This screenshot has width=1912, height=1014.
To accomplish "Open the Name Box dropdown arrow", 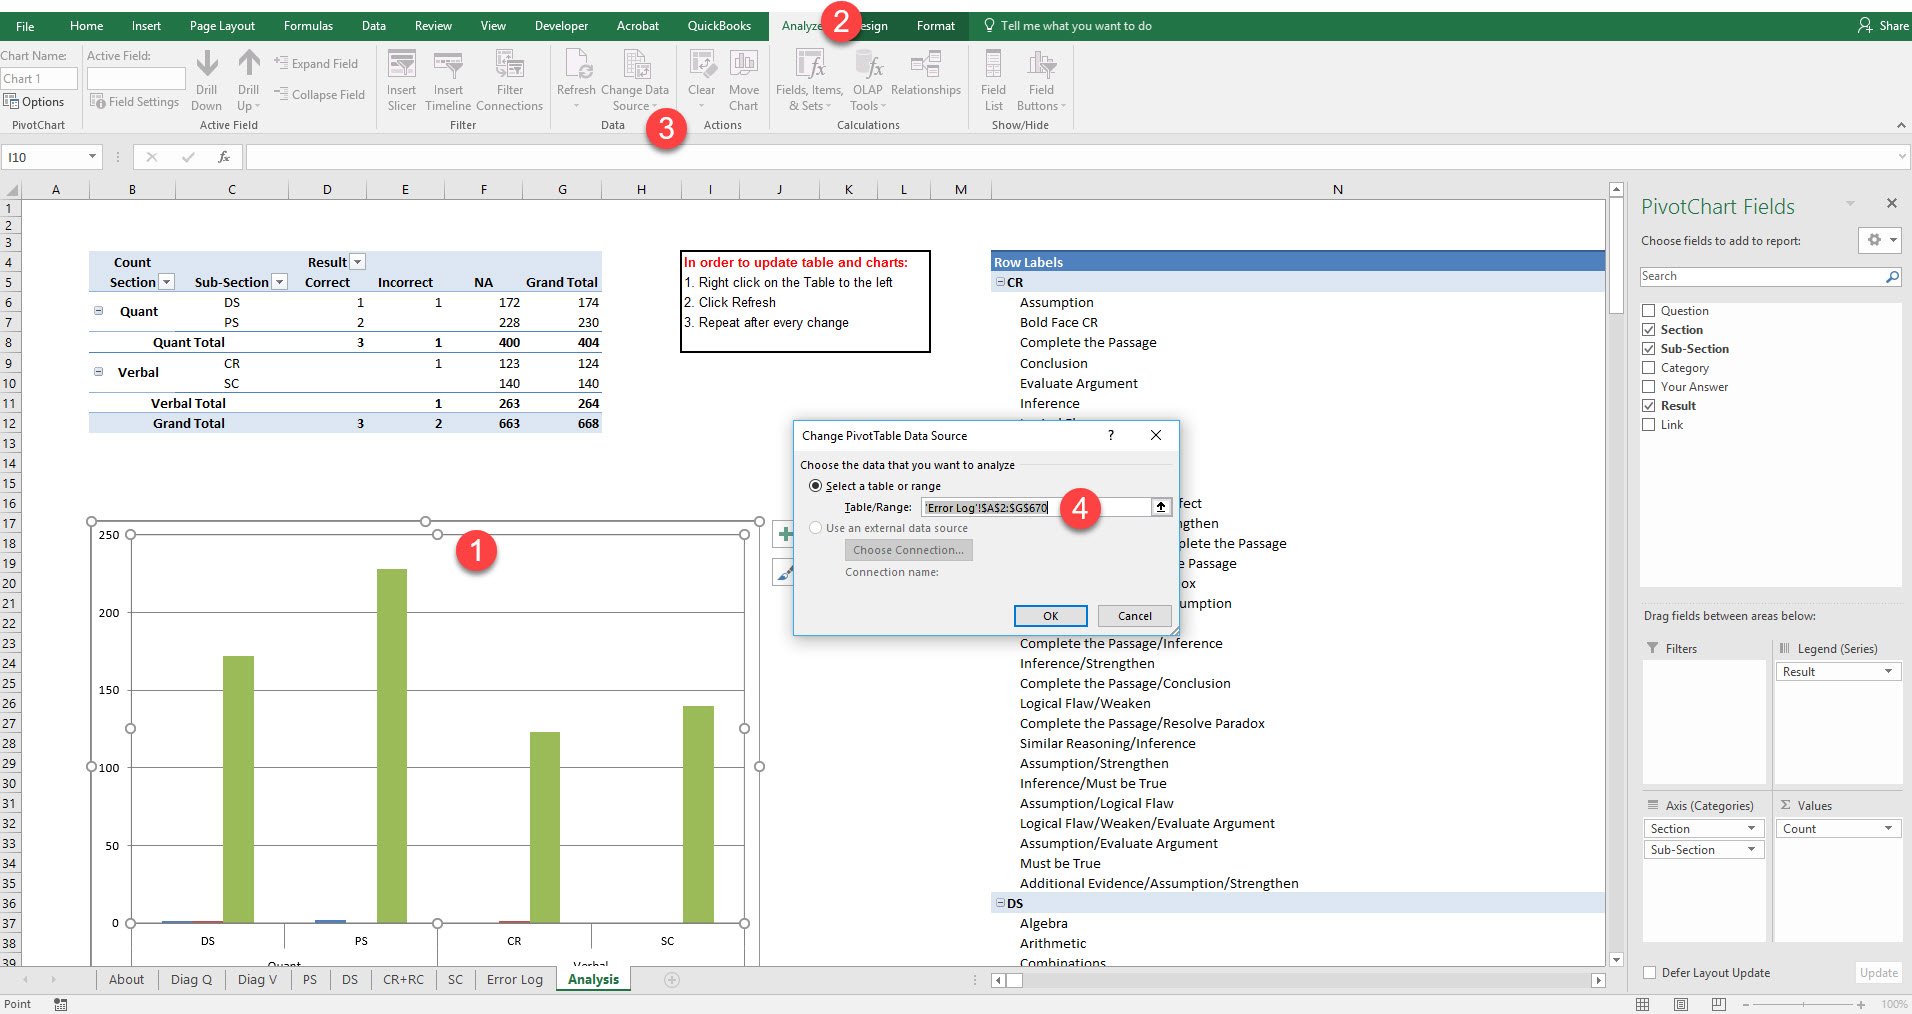I will click(x=92, y=157).
